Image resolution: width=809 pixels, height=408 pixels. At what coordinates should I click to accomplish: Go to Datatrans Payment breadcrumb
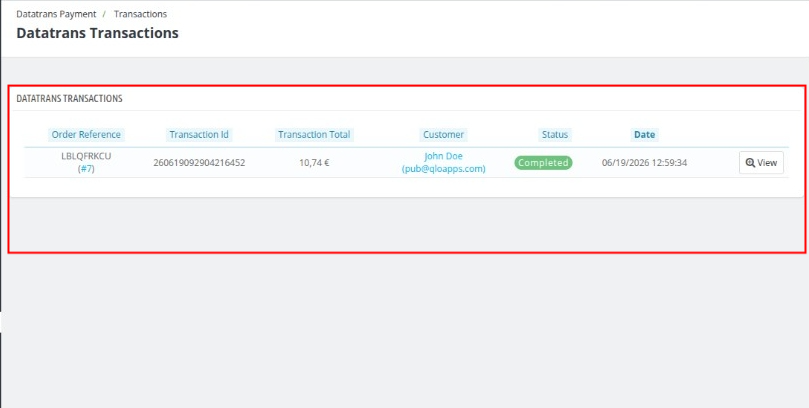point(56,14)
